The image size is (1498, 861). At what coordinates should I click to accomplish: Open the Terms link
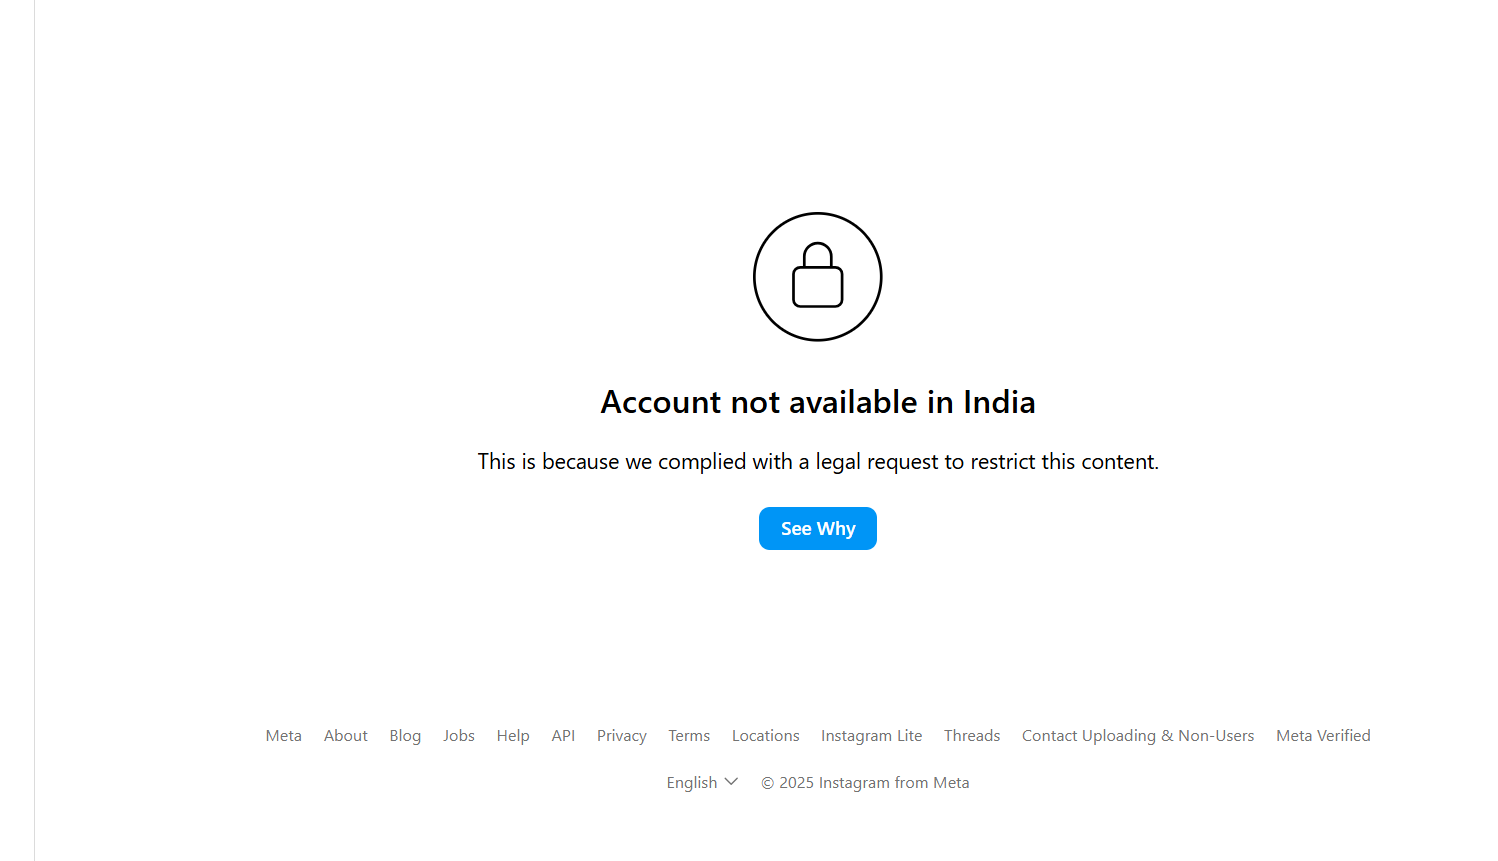click(x=689, y=736)
